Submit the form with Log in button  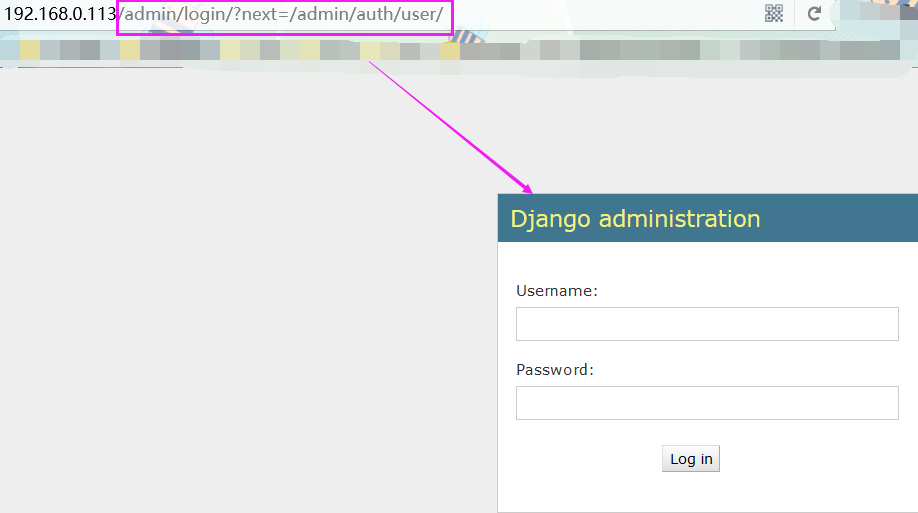691,459
